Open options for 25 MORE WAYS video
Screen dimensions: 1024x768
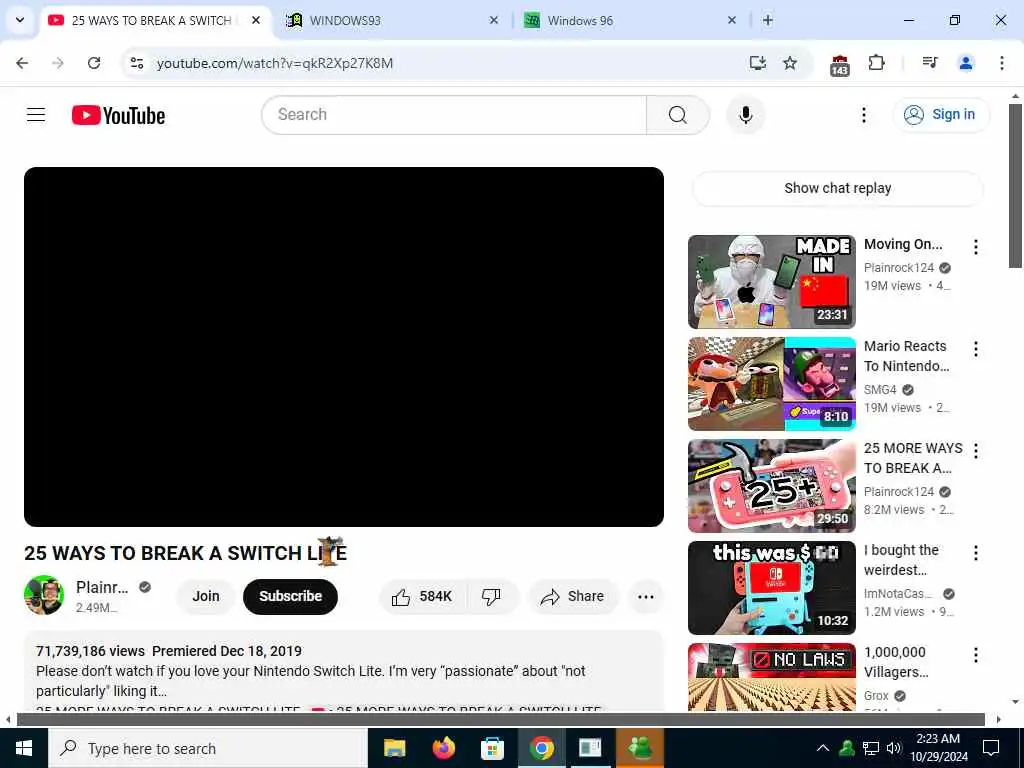point(976,451)
